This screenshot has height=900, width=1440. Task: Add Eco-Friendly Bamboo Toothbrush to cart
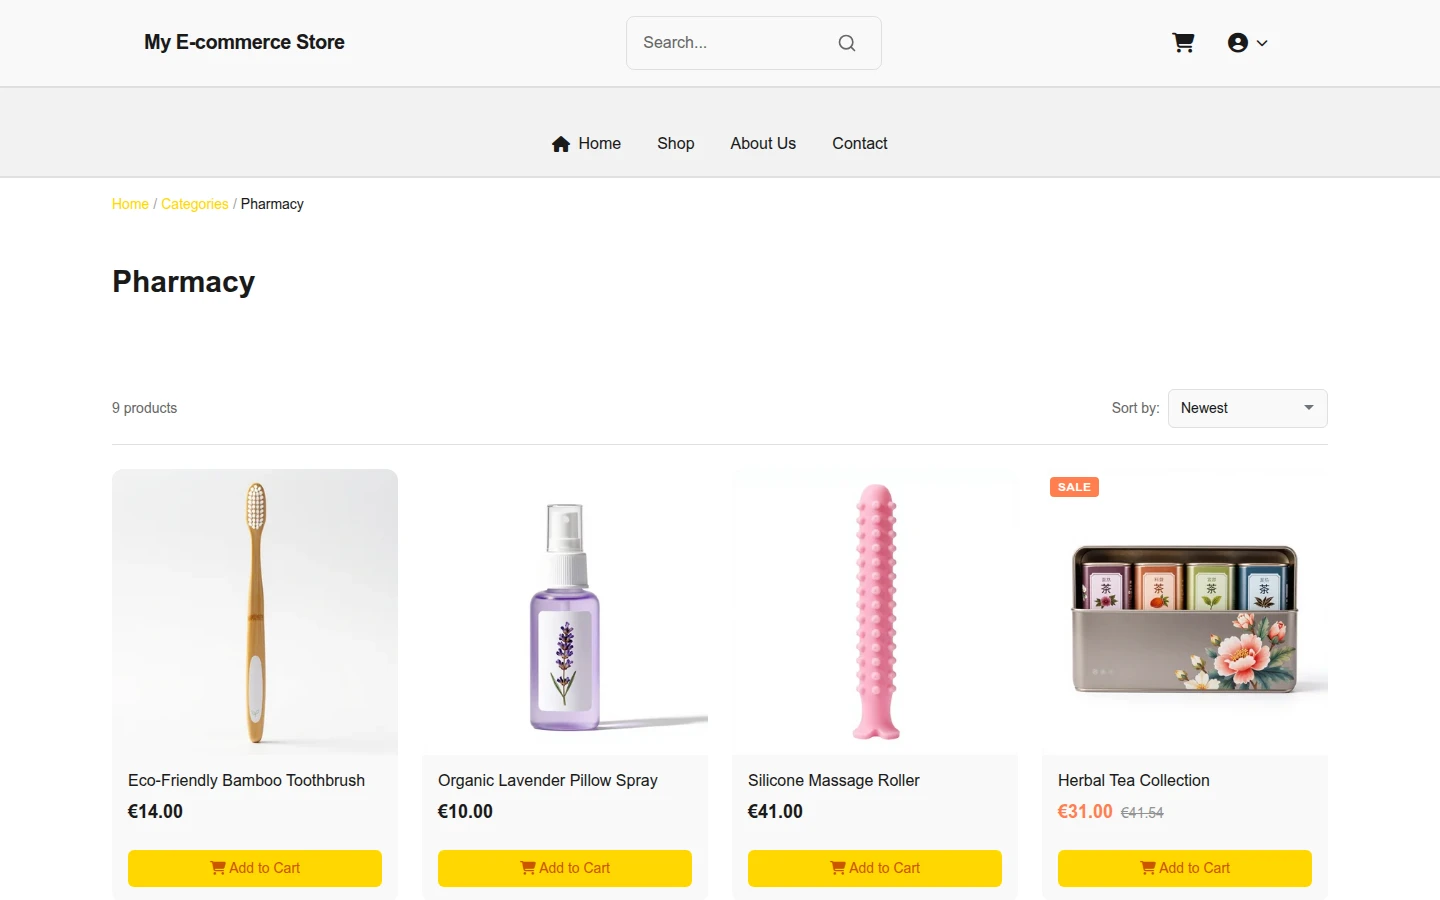pyautogui.click(x=255, y=868)
